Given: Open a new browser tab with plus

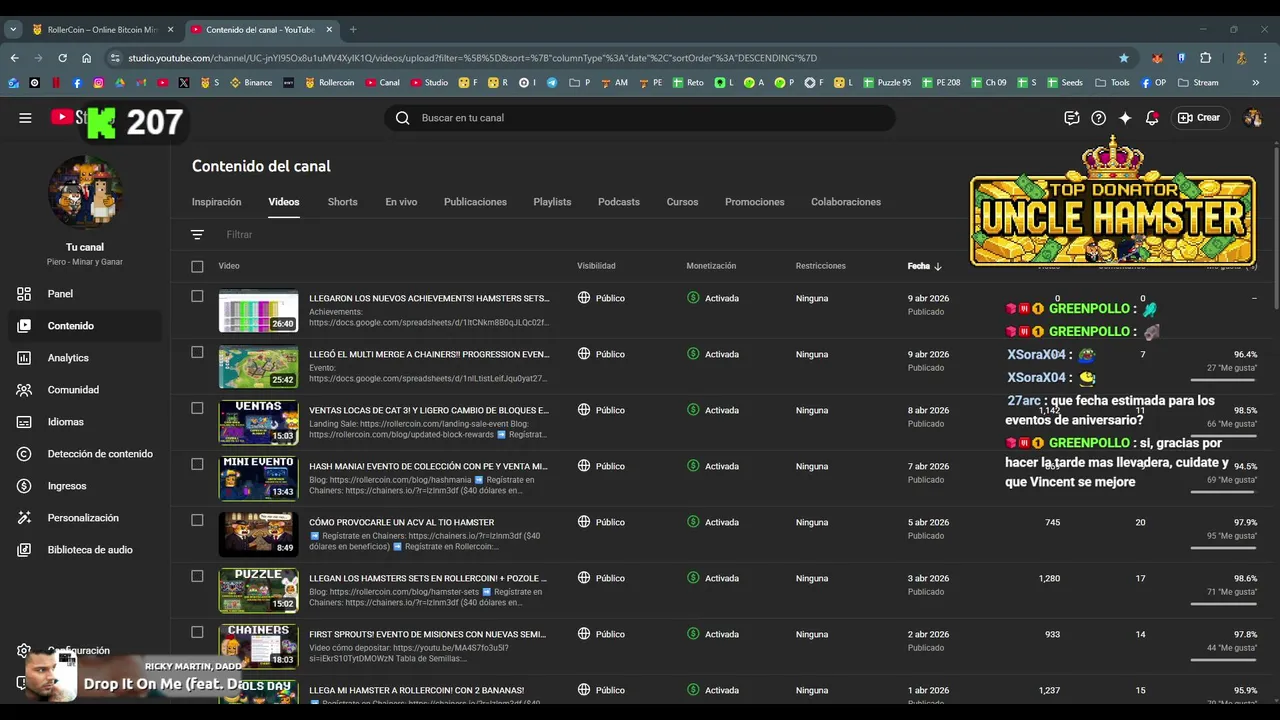Looking at the screenshot, I should pyautogui.click(x=352, y=29).
